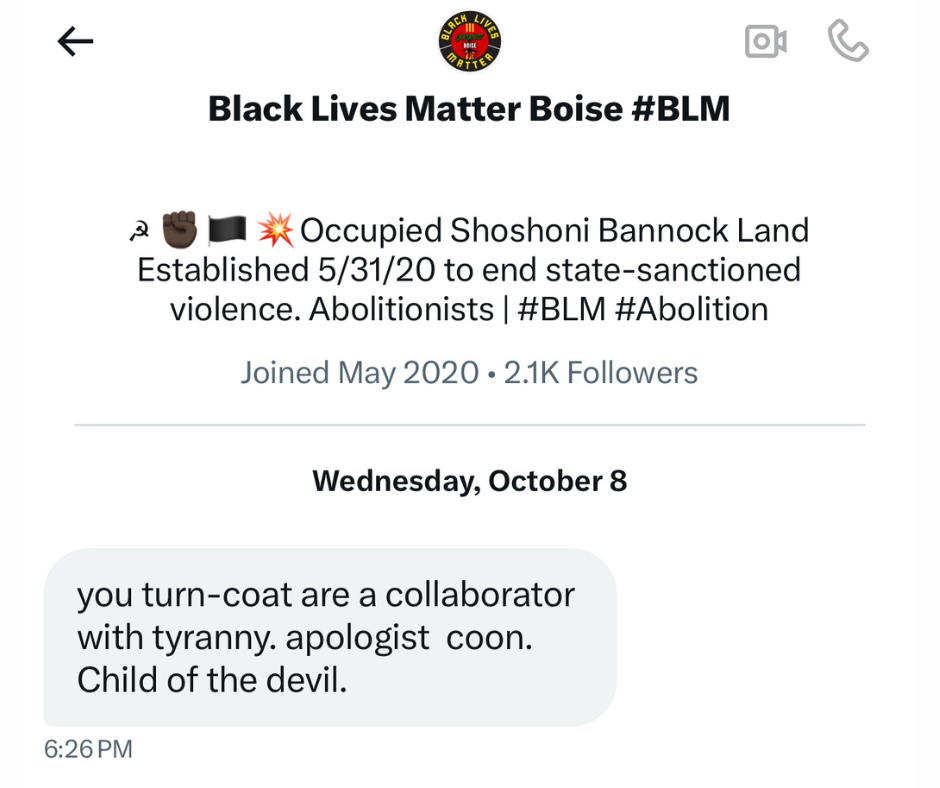Screen dimensions: 940x788
Task: Select the received message bubble
Action: click(329, 637)
